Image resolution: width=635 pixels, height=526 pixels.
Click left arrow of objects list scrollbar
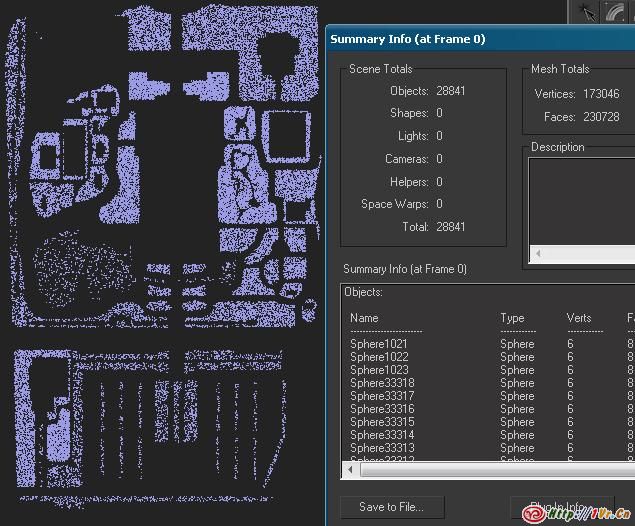(349, 469)
